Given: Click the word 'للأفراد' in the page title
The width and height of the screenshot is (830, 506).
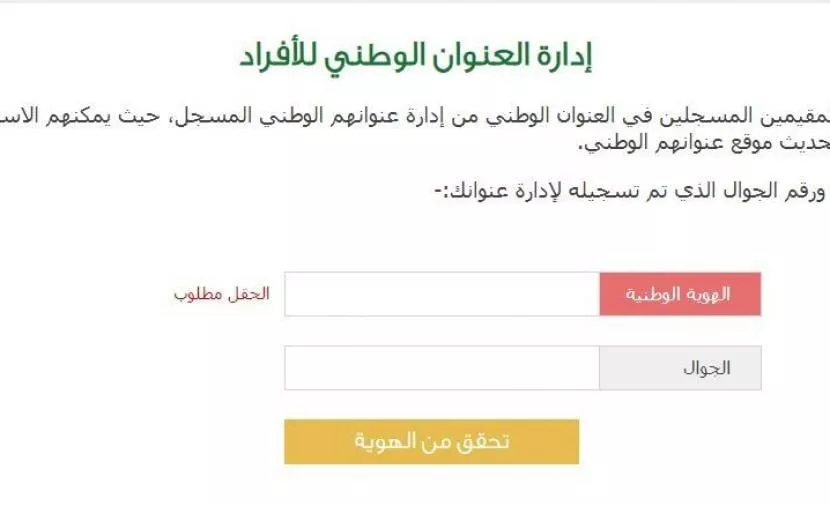Looking at the screenshot, I should 277,56.
